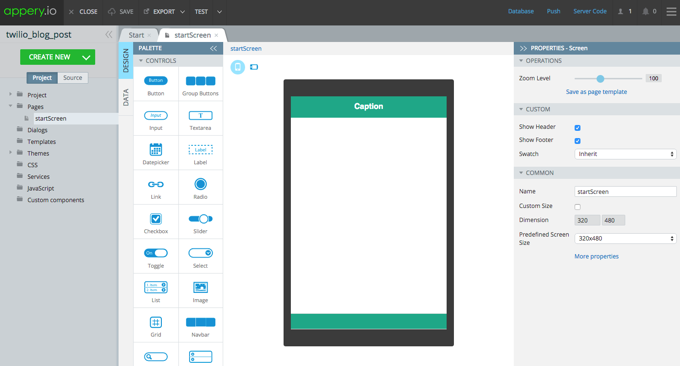Select the Image control icon

click(x=200, y=287)
